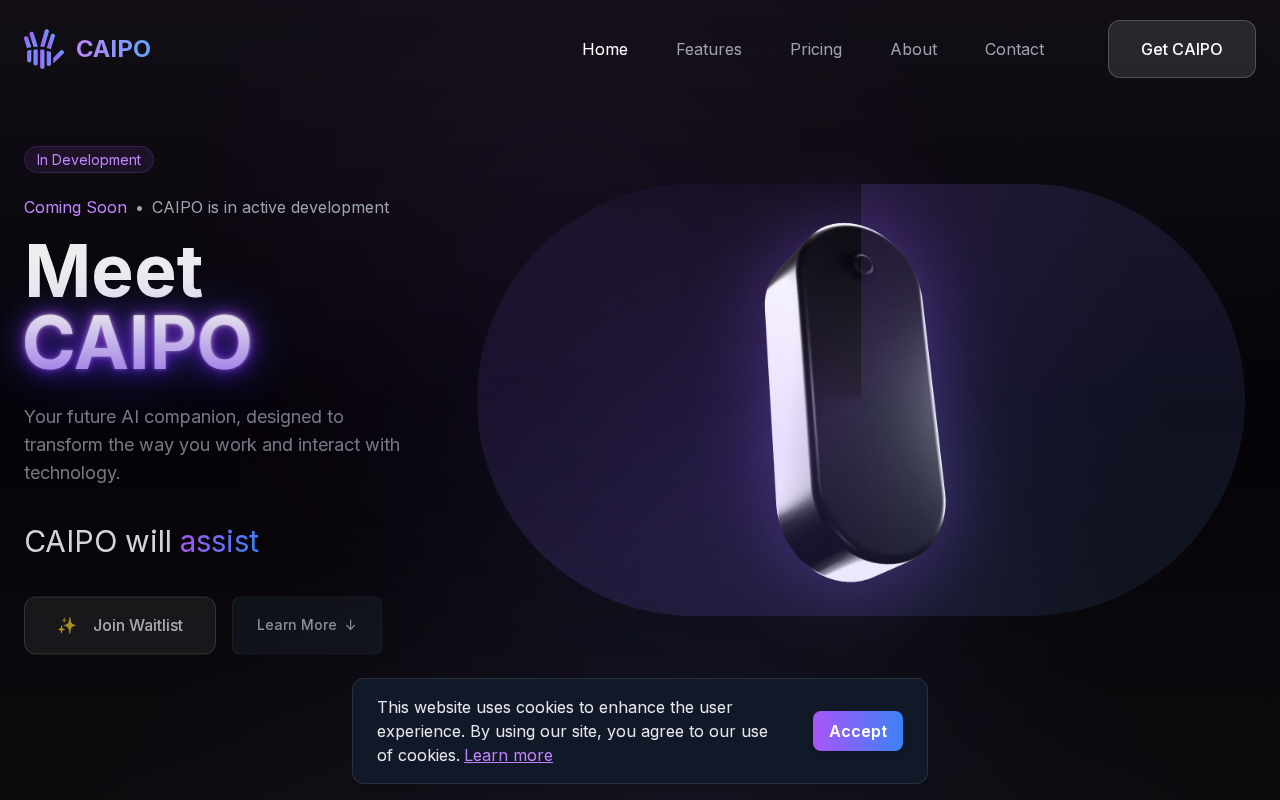
Task: Click the Get CAIPO button
Action: (x=1182, y=49)
